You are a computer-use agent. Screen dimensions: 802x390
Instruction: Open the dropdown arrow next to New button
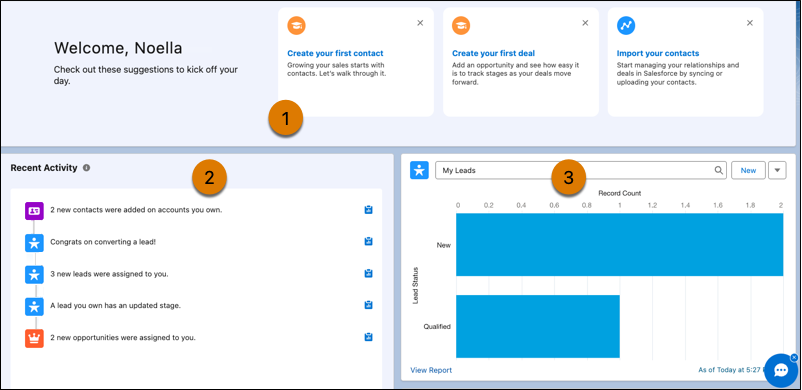click(777, 170)
